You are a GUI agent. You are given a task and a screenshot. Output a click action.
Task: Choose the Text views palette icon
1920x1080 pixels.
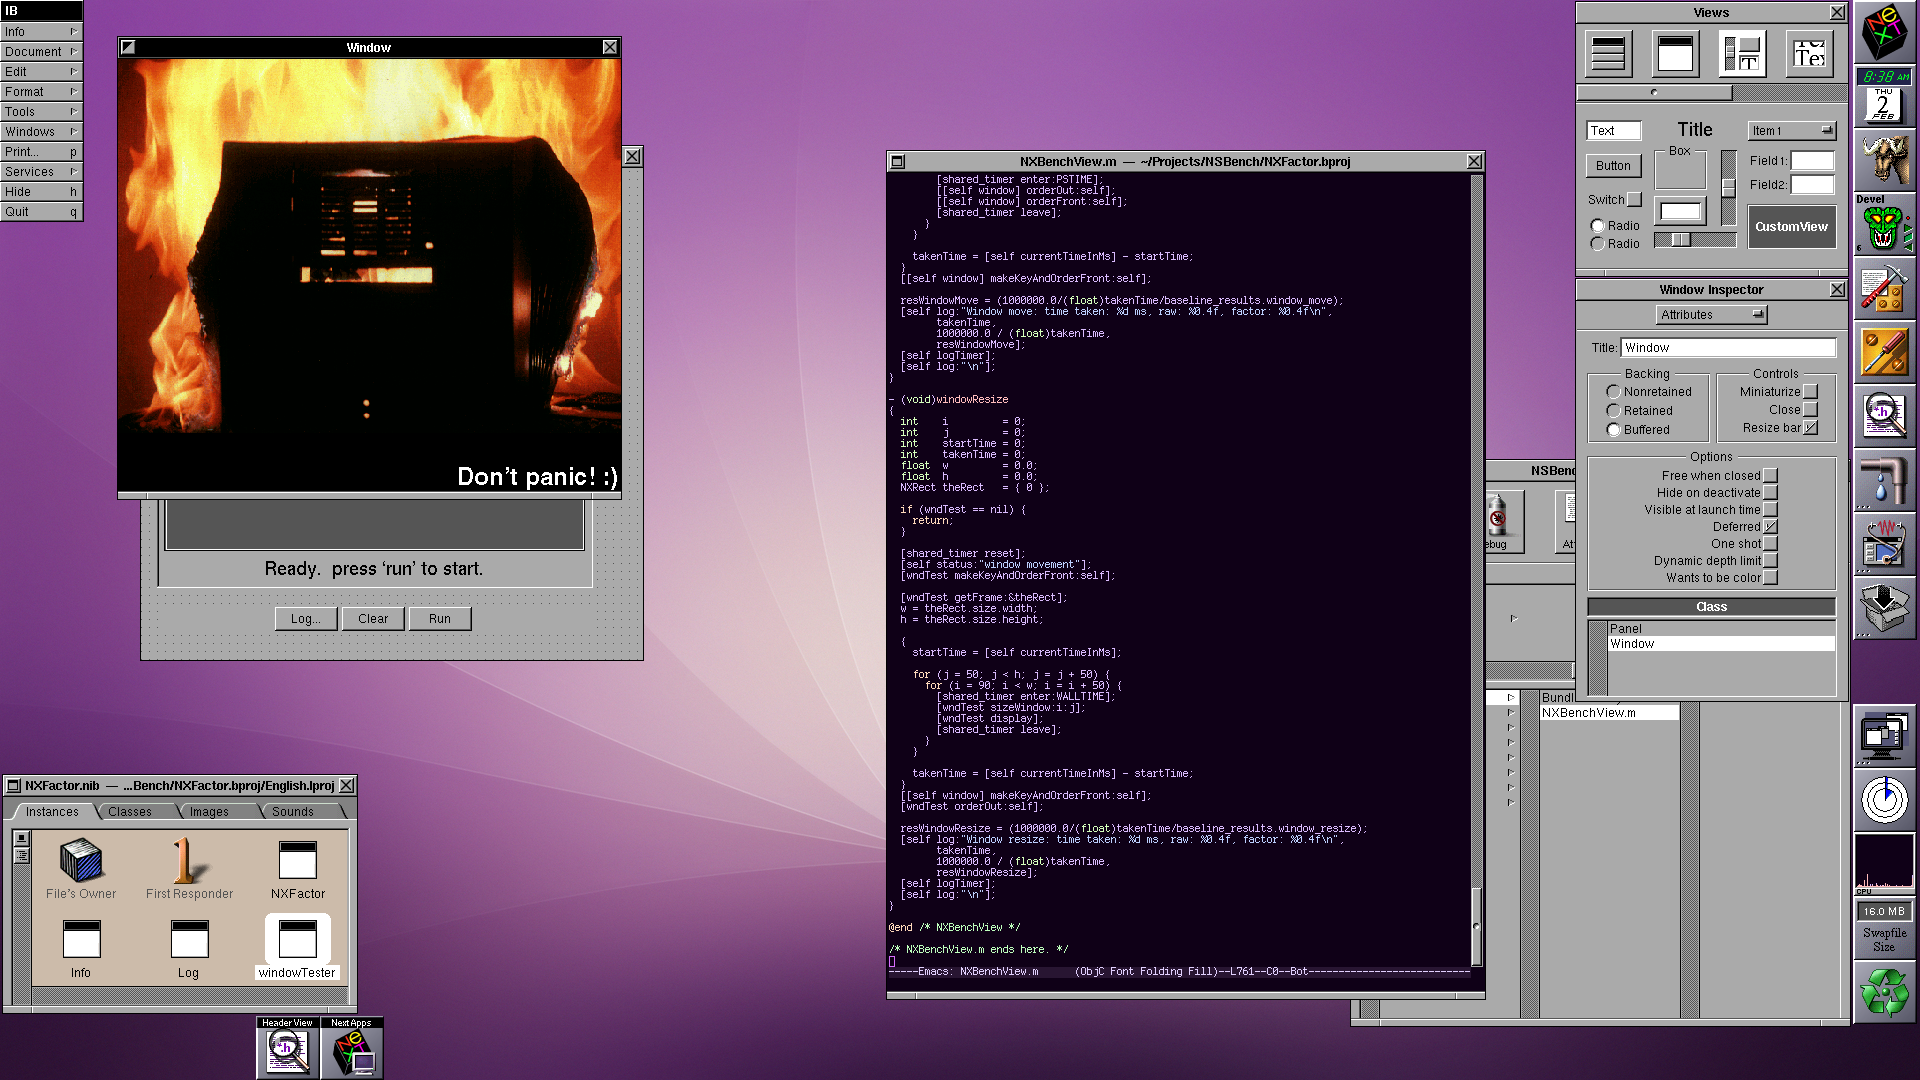click(x=1809, y=54)
